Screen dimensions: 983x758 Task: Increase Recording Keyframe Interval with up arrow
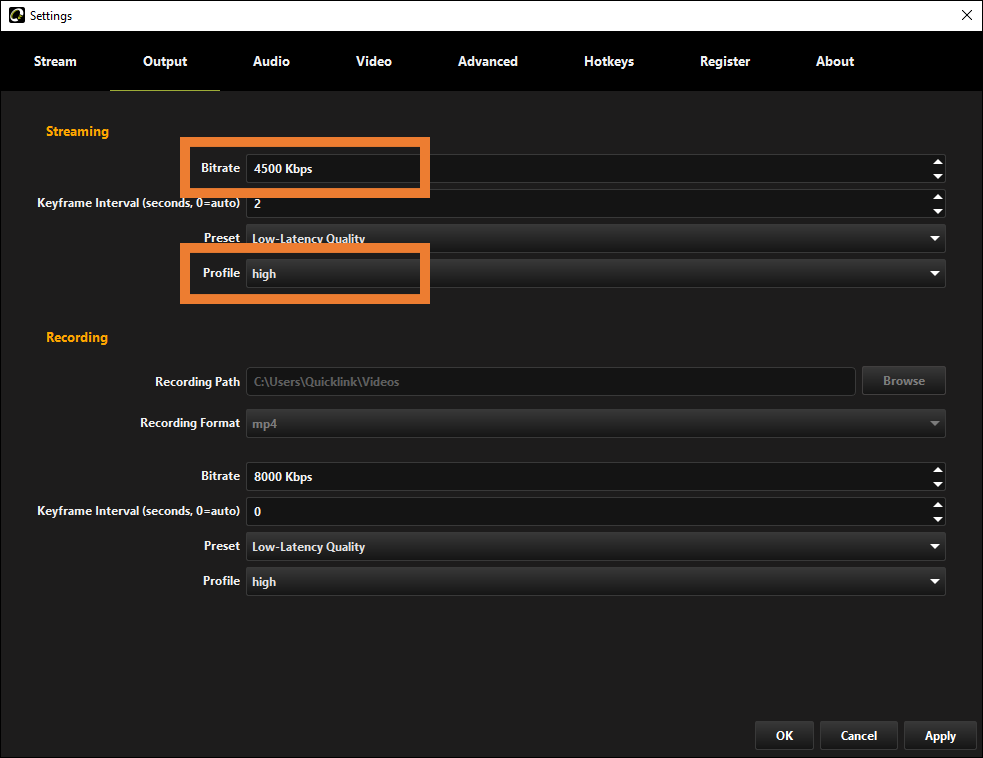[x=937, y=505]
